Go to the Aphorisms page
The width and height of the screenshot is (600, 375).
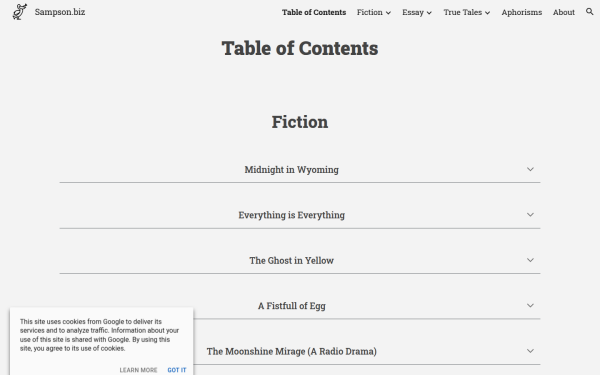tap(522, 12)
